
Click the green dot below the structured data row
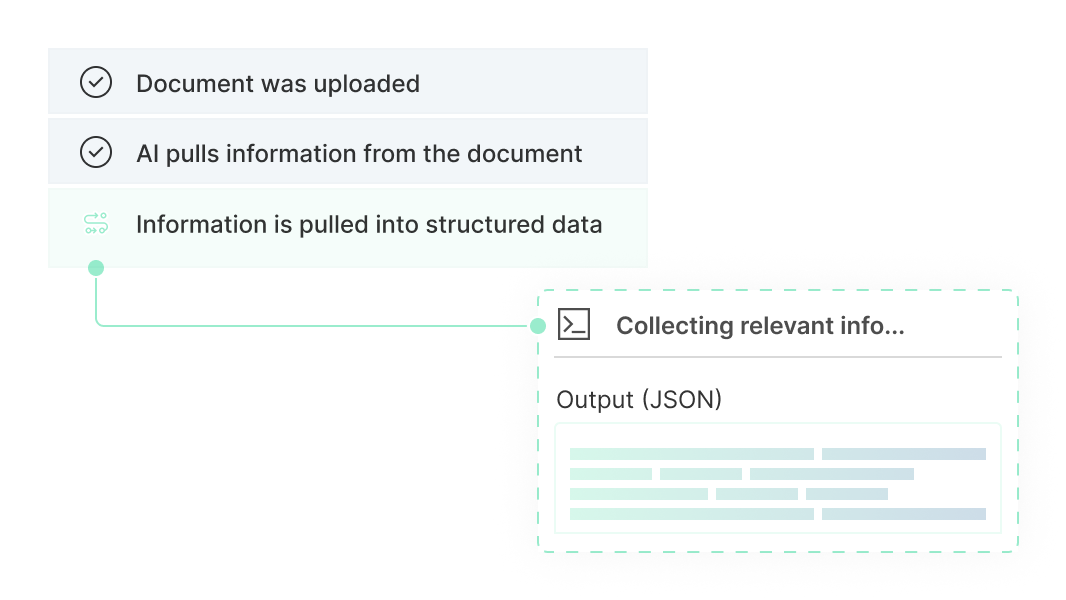(96, 268)
